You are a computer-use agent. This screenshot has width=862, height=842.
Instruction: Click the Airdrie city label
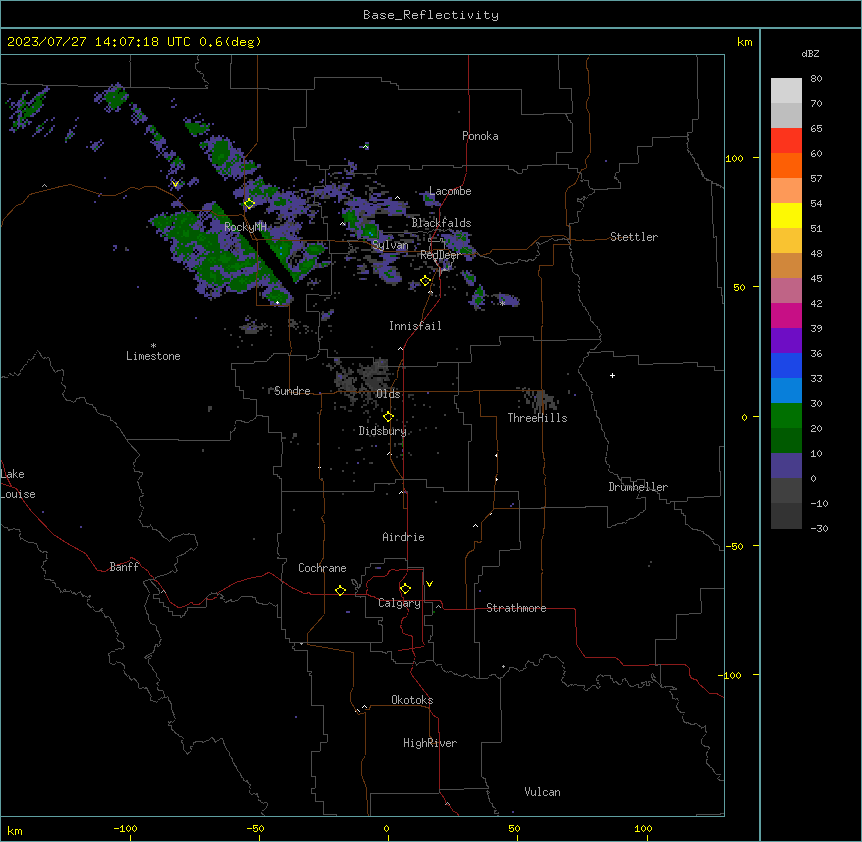pos(403,537)
